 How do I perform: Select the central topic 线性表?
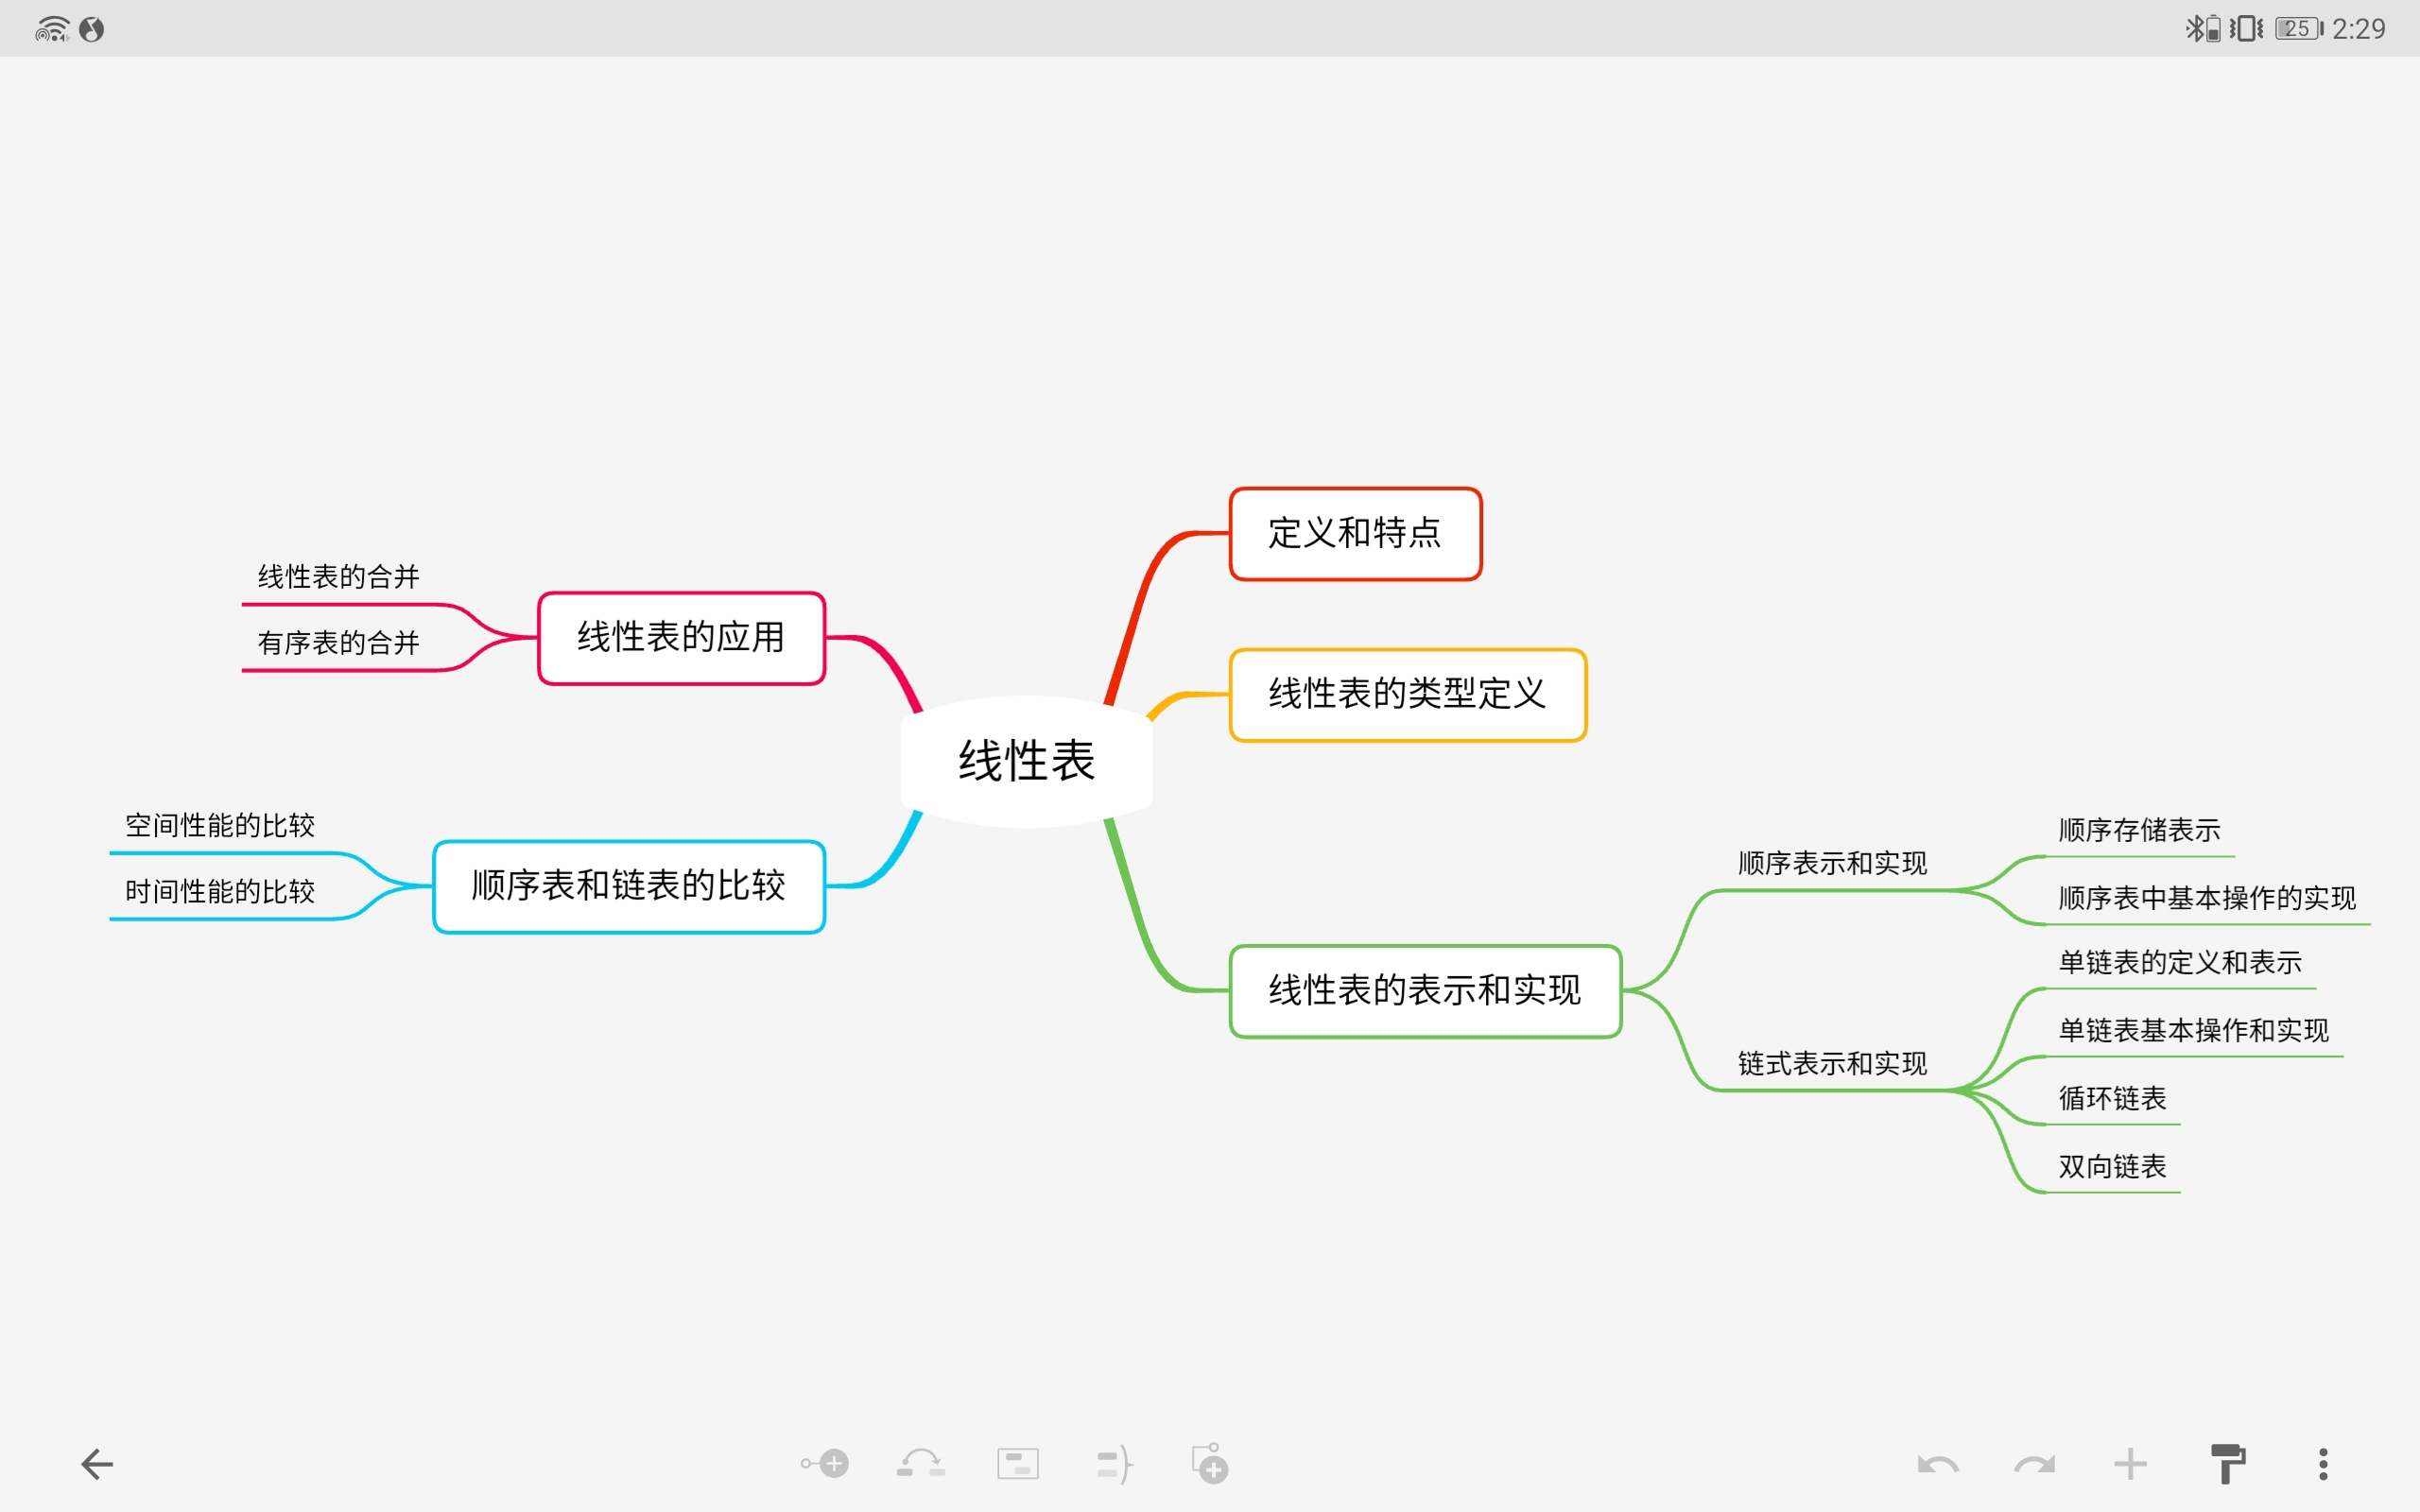pos(1027,761)
